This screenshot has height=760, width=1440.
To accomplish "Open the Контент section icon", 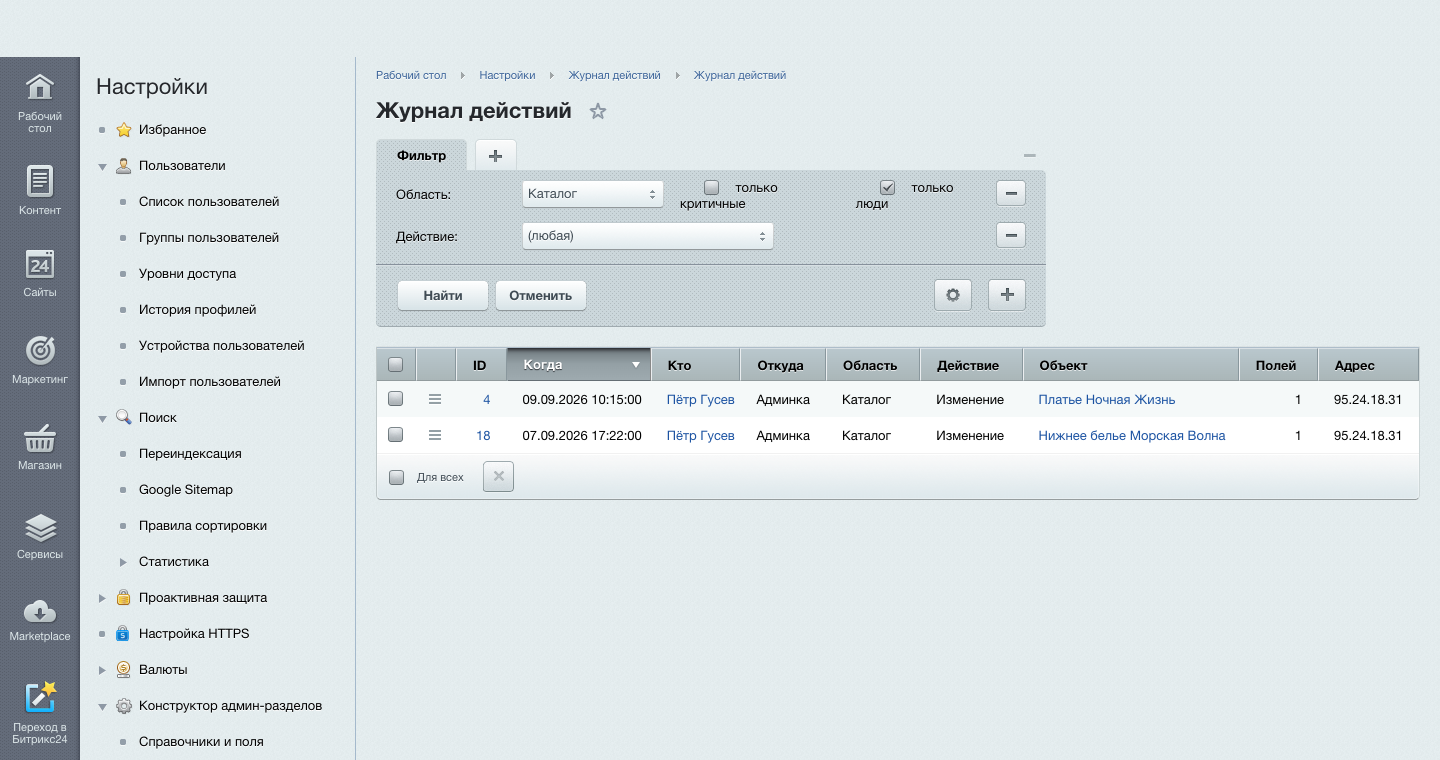I will (x=40, y=181).
